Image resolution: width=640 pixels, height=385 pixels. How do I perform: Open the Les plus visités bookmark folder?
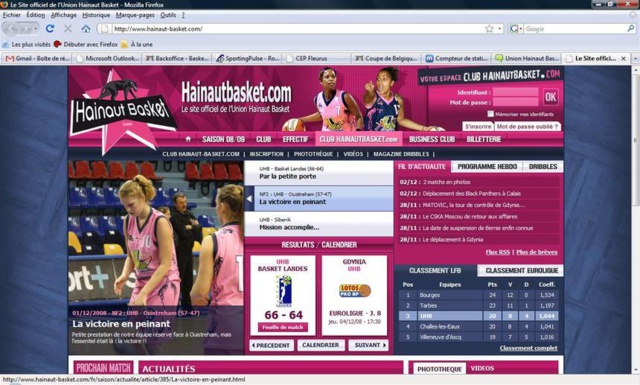[27, 44]
